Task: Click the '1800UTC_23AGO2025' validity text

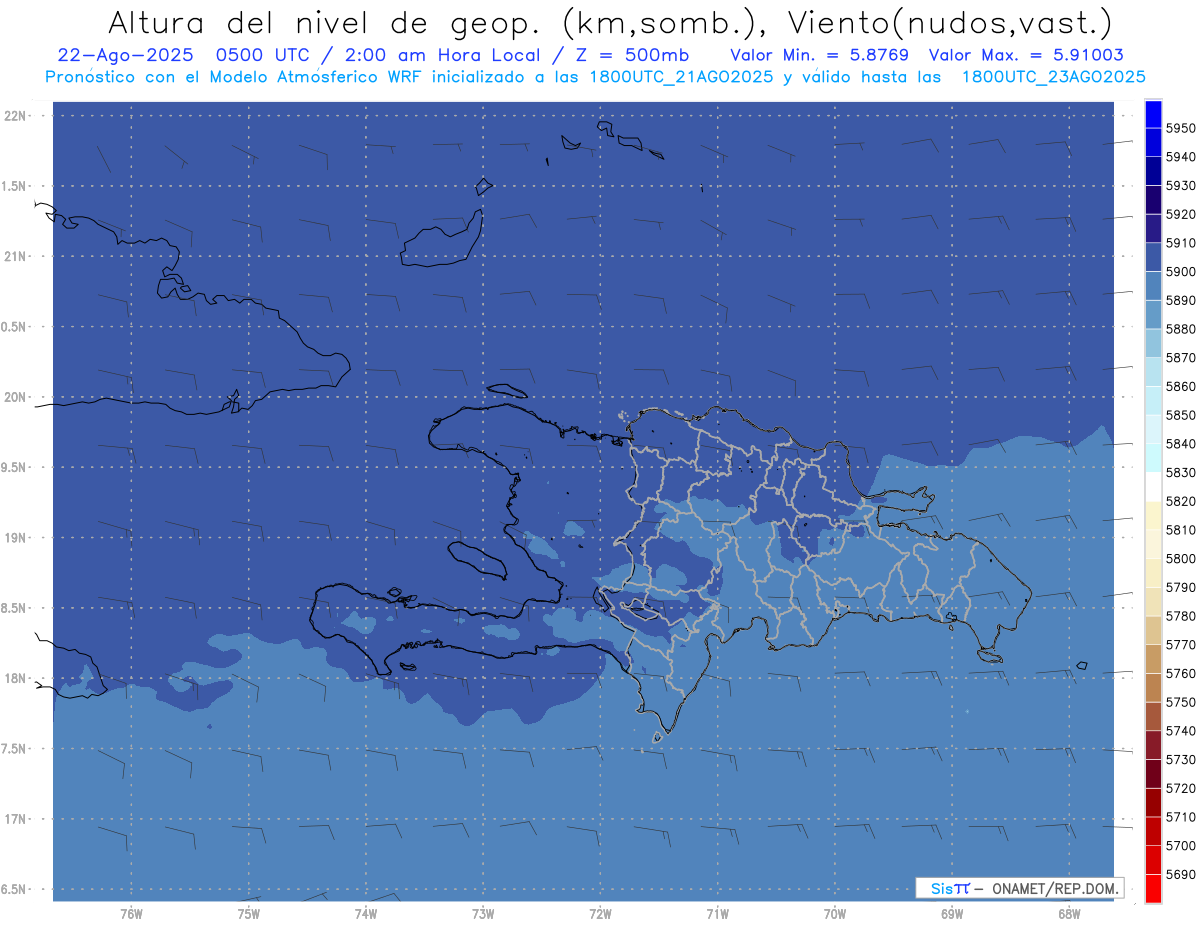Action: pyautogui.click(x=1053, y=77)
